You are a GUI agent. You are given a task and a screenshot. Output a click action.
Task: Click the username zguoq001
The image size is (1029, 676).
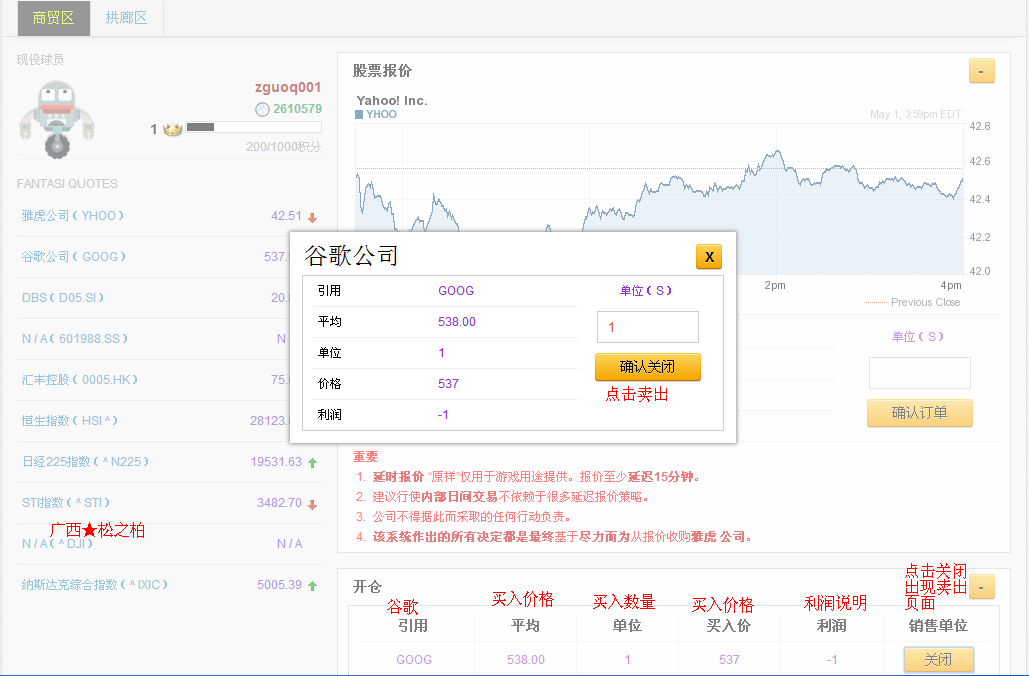tap(288, 87)
